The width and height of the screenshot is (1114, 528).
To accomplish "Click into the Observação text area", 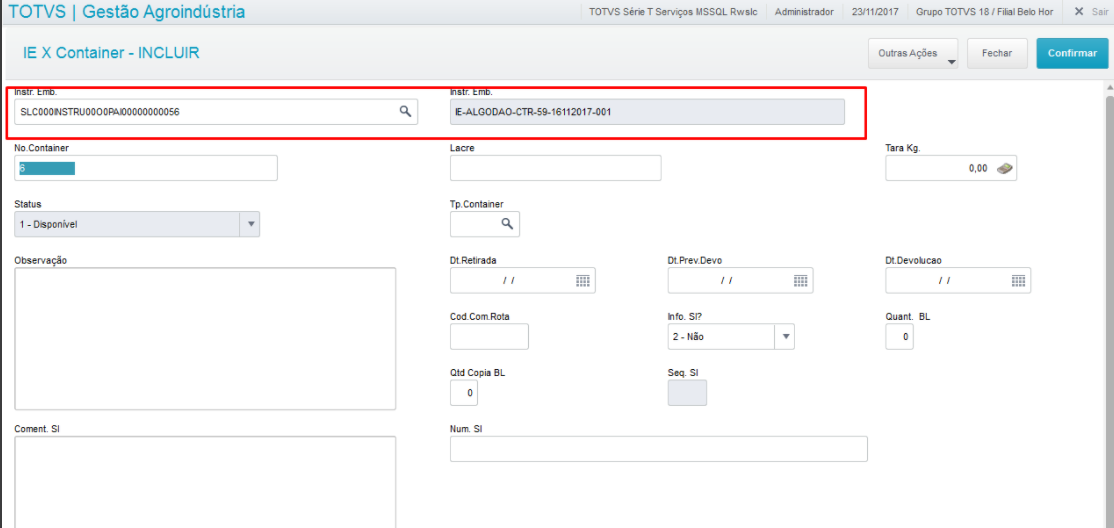I will coord(205,339).
